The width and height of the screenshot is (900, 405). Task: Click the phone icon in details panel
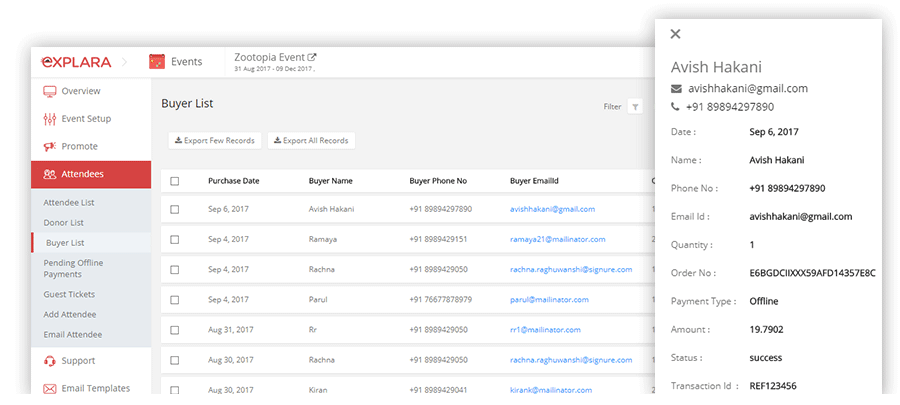[675, 107]
